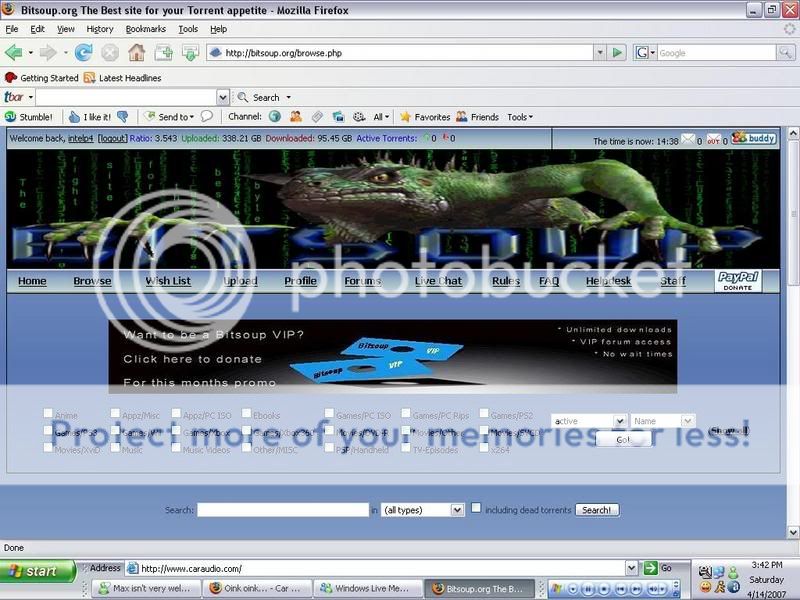
Task: Stop playback in taskbar media player
Action: tap(605, 589)
